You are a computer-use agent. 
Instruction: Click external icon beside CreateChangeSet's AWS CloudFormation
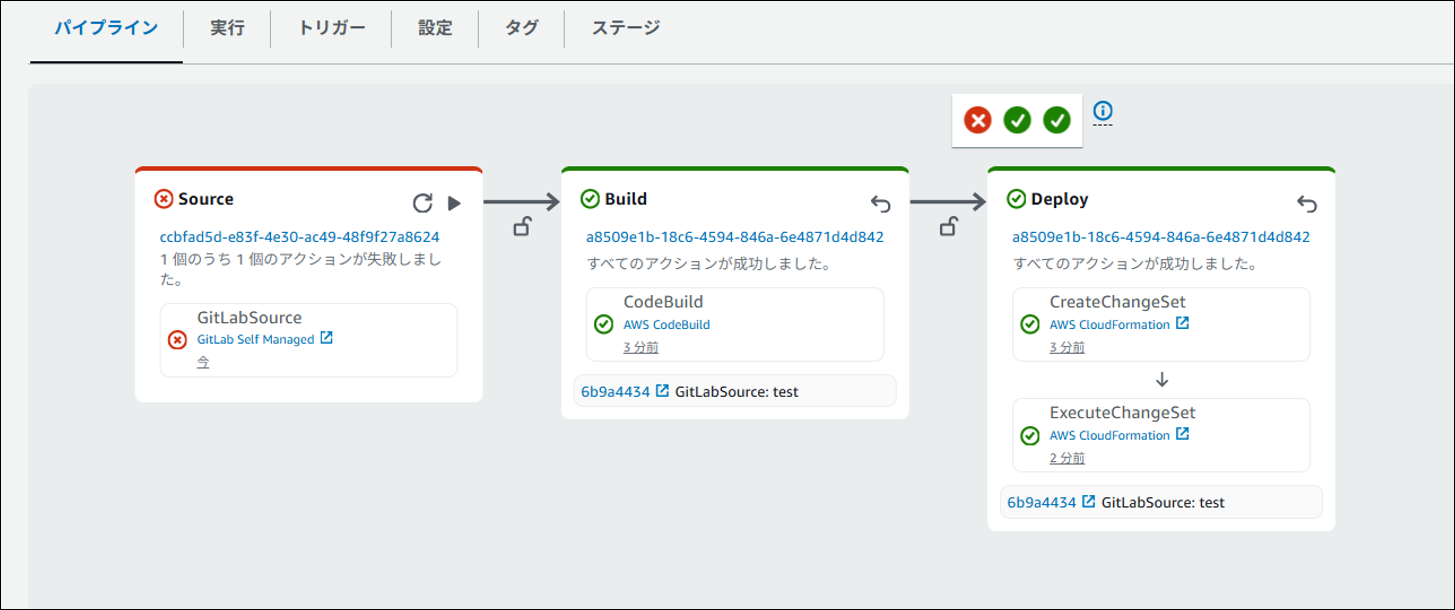point(1182,324)
